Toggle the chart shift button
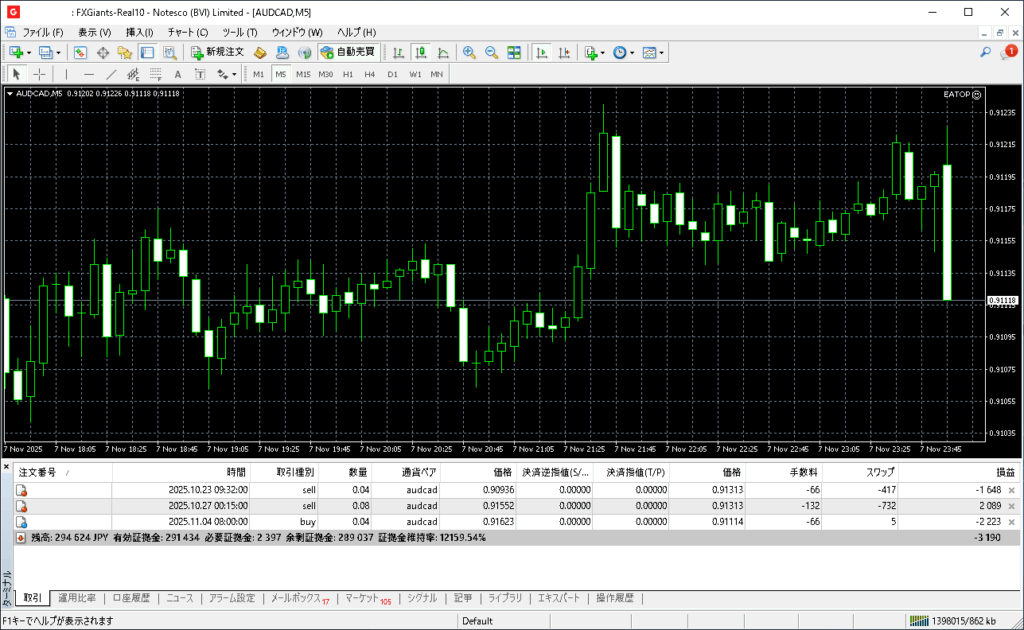The height and width of the screenshot is (630, 1024). point(565,52)
